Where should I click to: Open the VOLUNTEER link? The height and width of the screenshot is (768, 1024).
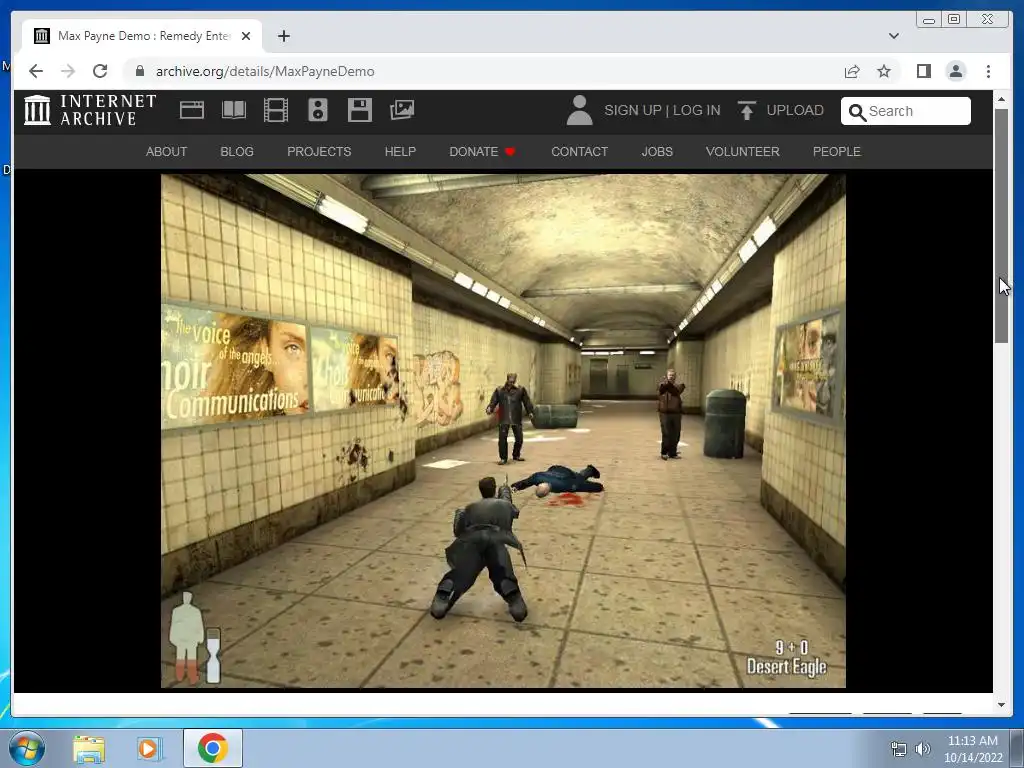coord(743,152)
